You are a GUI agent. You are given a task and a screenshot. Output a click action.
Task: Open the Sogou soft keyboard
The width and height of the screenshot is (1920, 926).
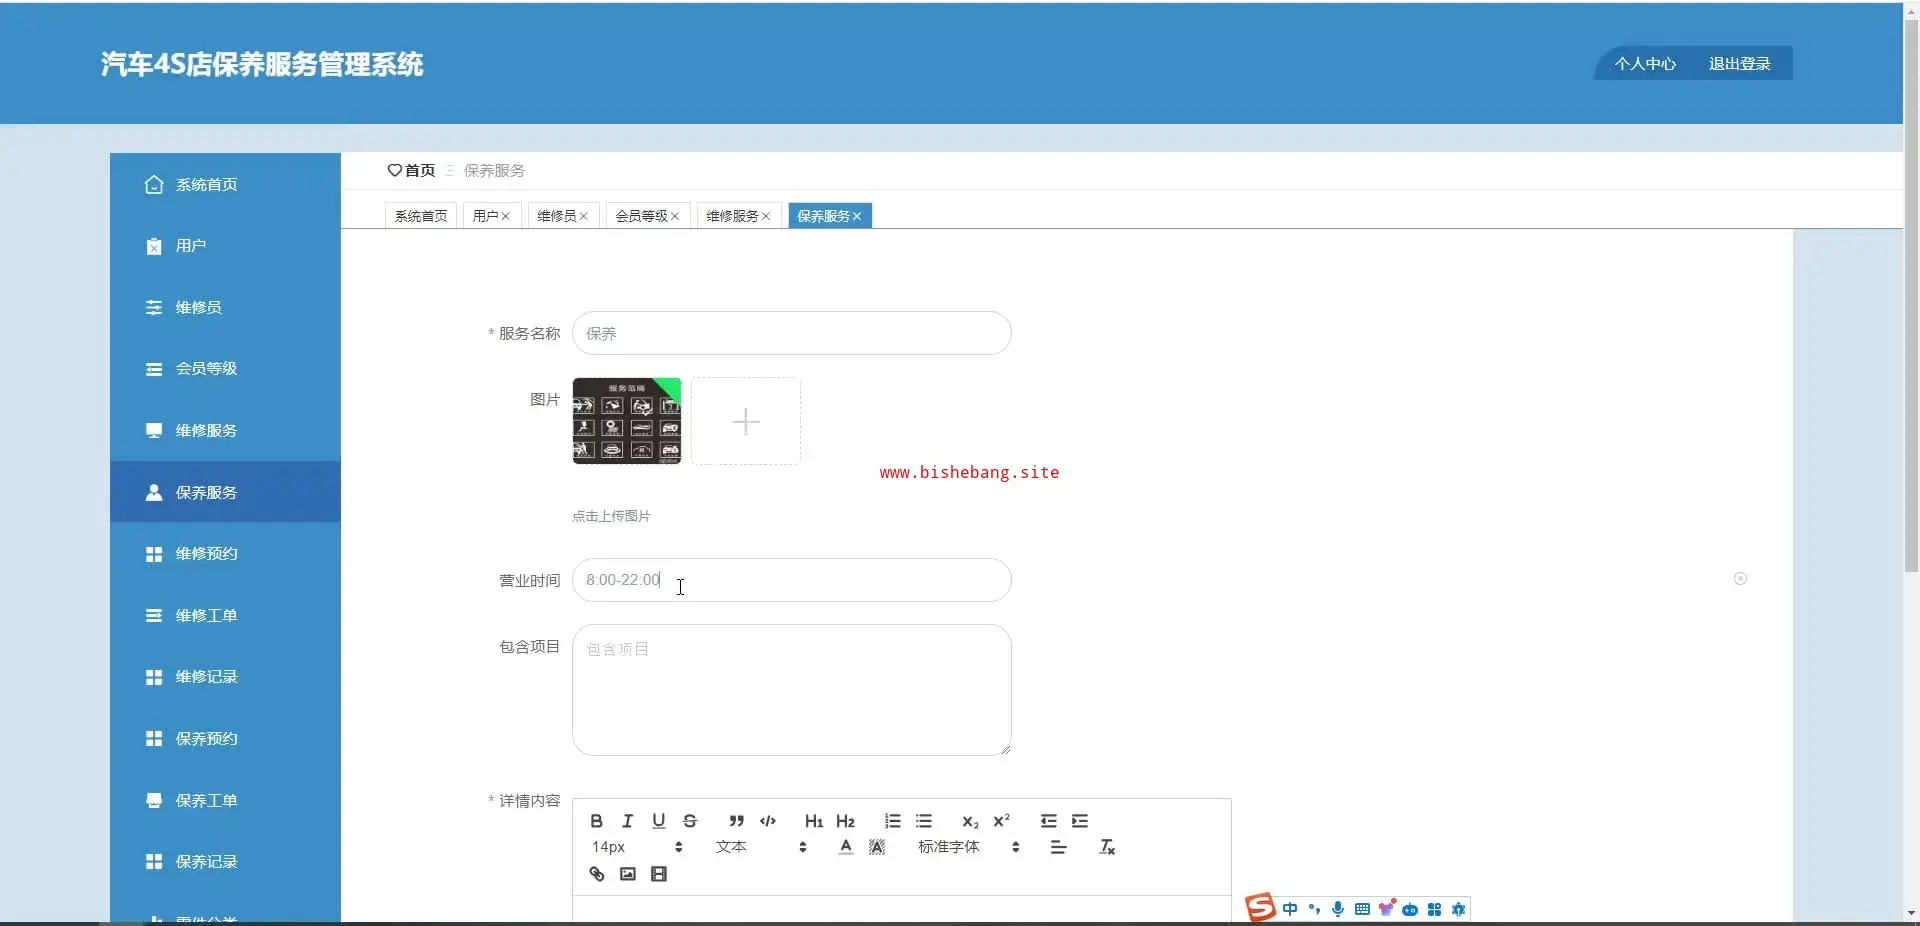pos(1362,909)
